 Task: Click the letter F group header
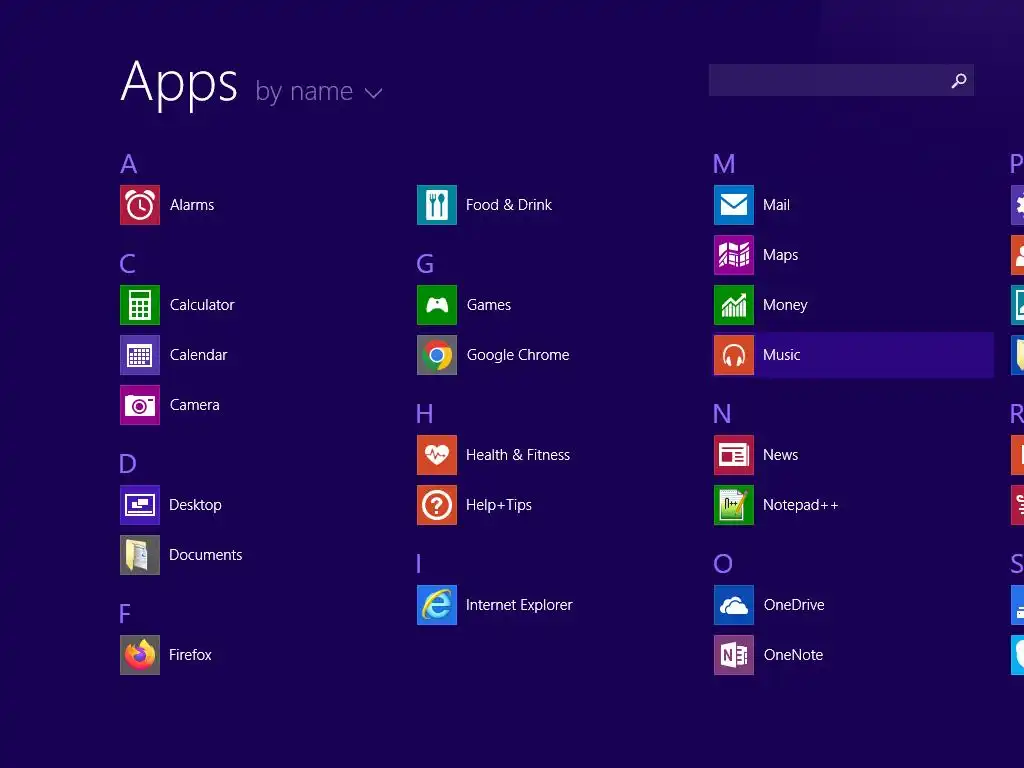tap(125, 614)
